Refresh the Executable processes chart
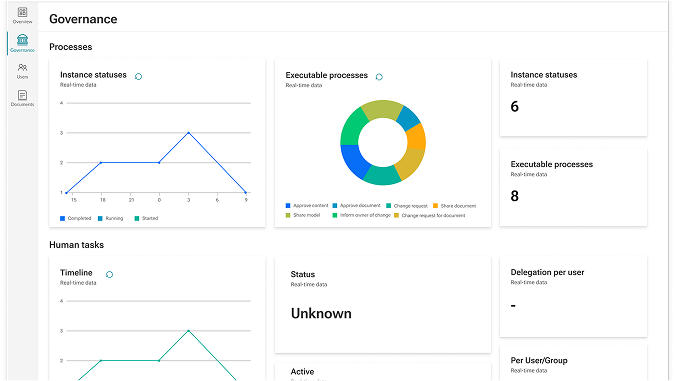Viewport: 675px width, 381px height. point(379,77)
